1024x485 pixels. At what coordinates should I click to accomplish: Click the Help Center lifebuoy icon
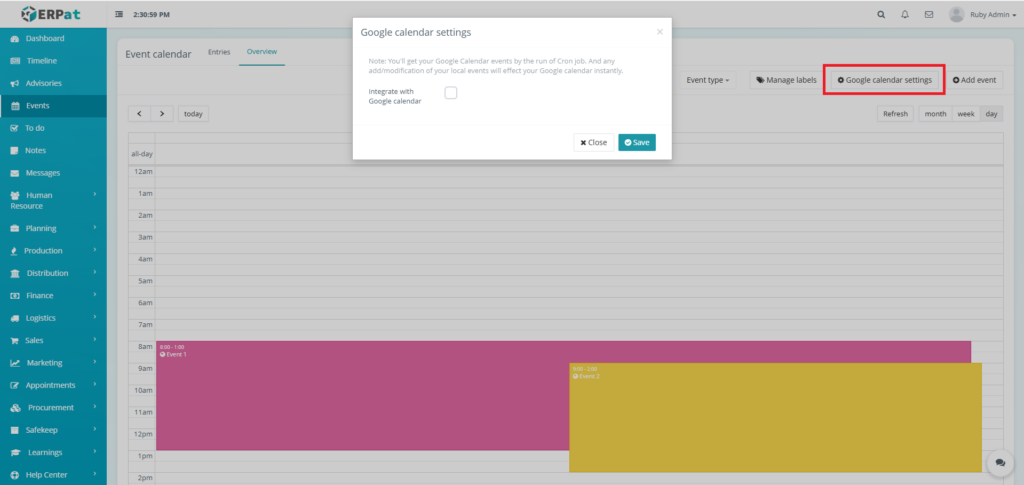click(15, 475)
